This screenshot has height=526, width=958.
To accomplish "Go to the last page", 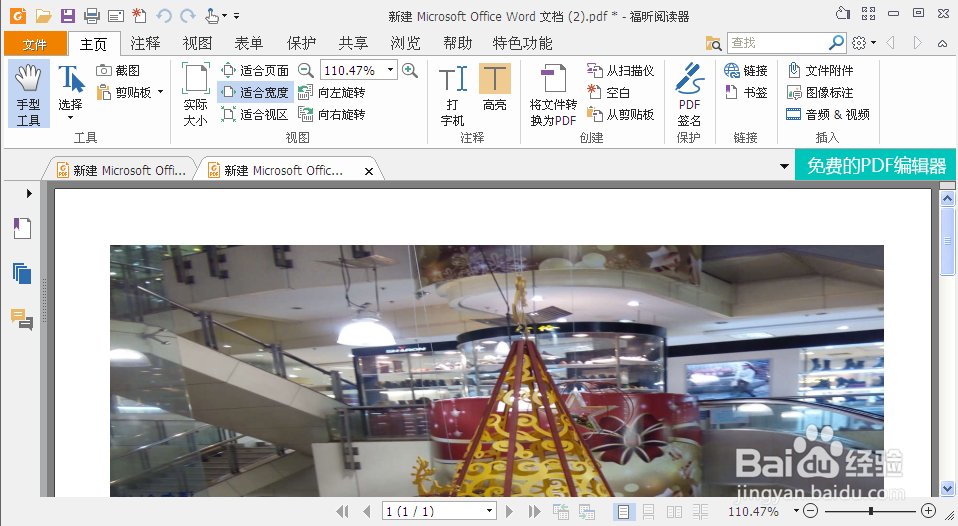I will point(534,511).
